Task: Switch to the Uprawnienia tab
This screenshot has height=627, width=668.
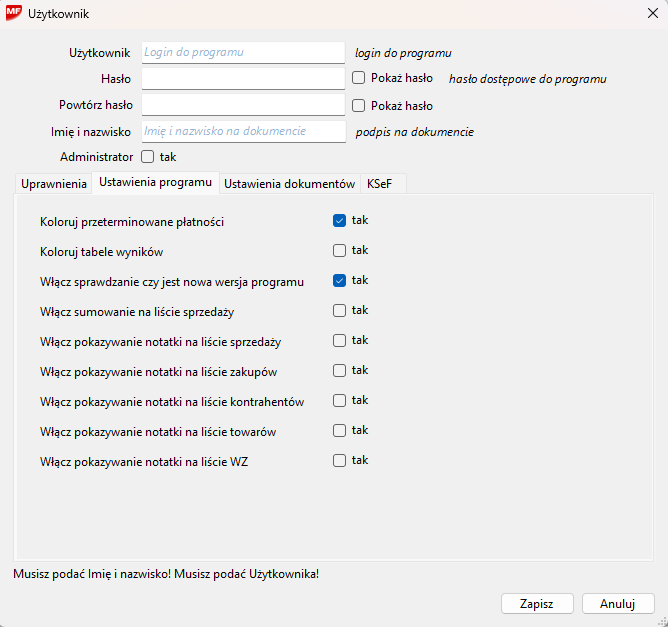Action: pos(54,184)
